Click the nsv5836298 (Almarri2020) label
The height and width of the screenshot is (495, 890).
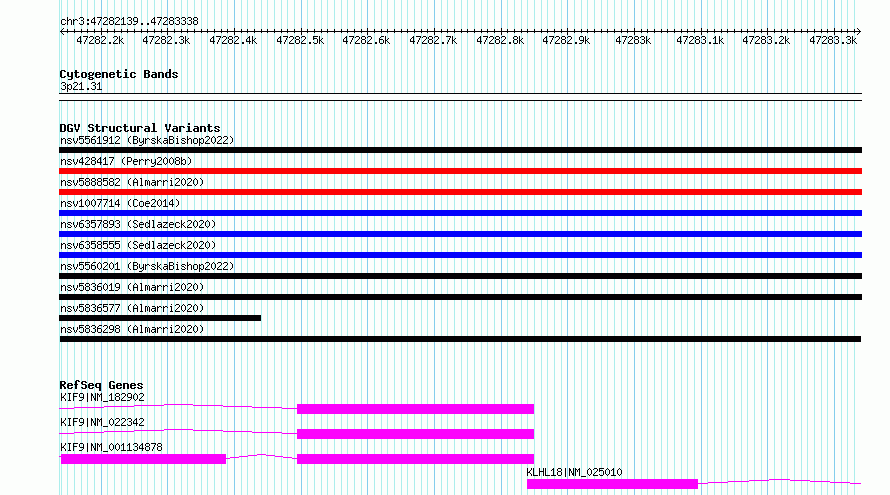[132, 330]
